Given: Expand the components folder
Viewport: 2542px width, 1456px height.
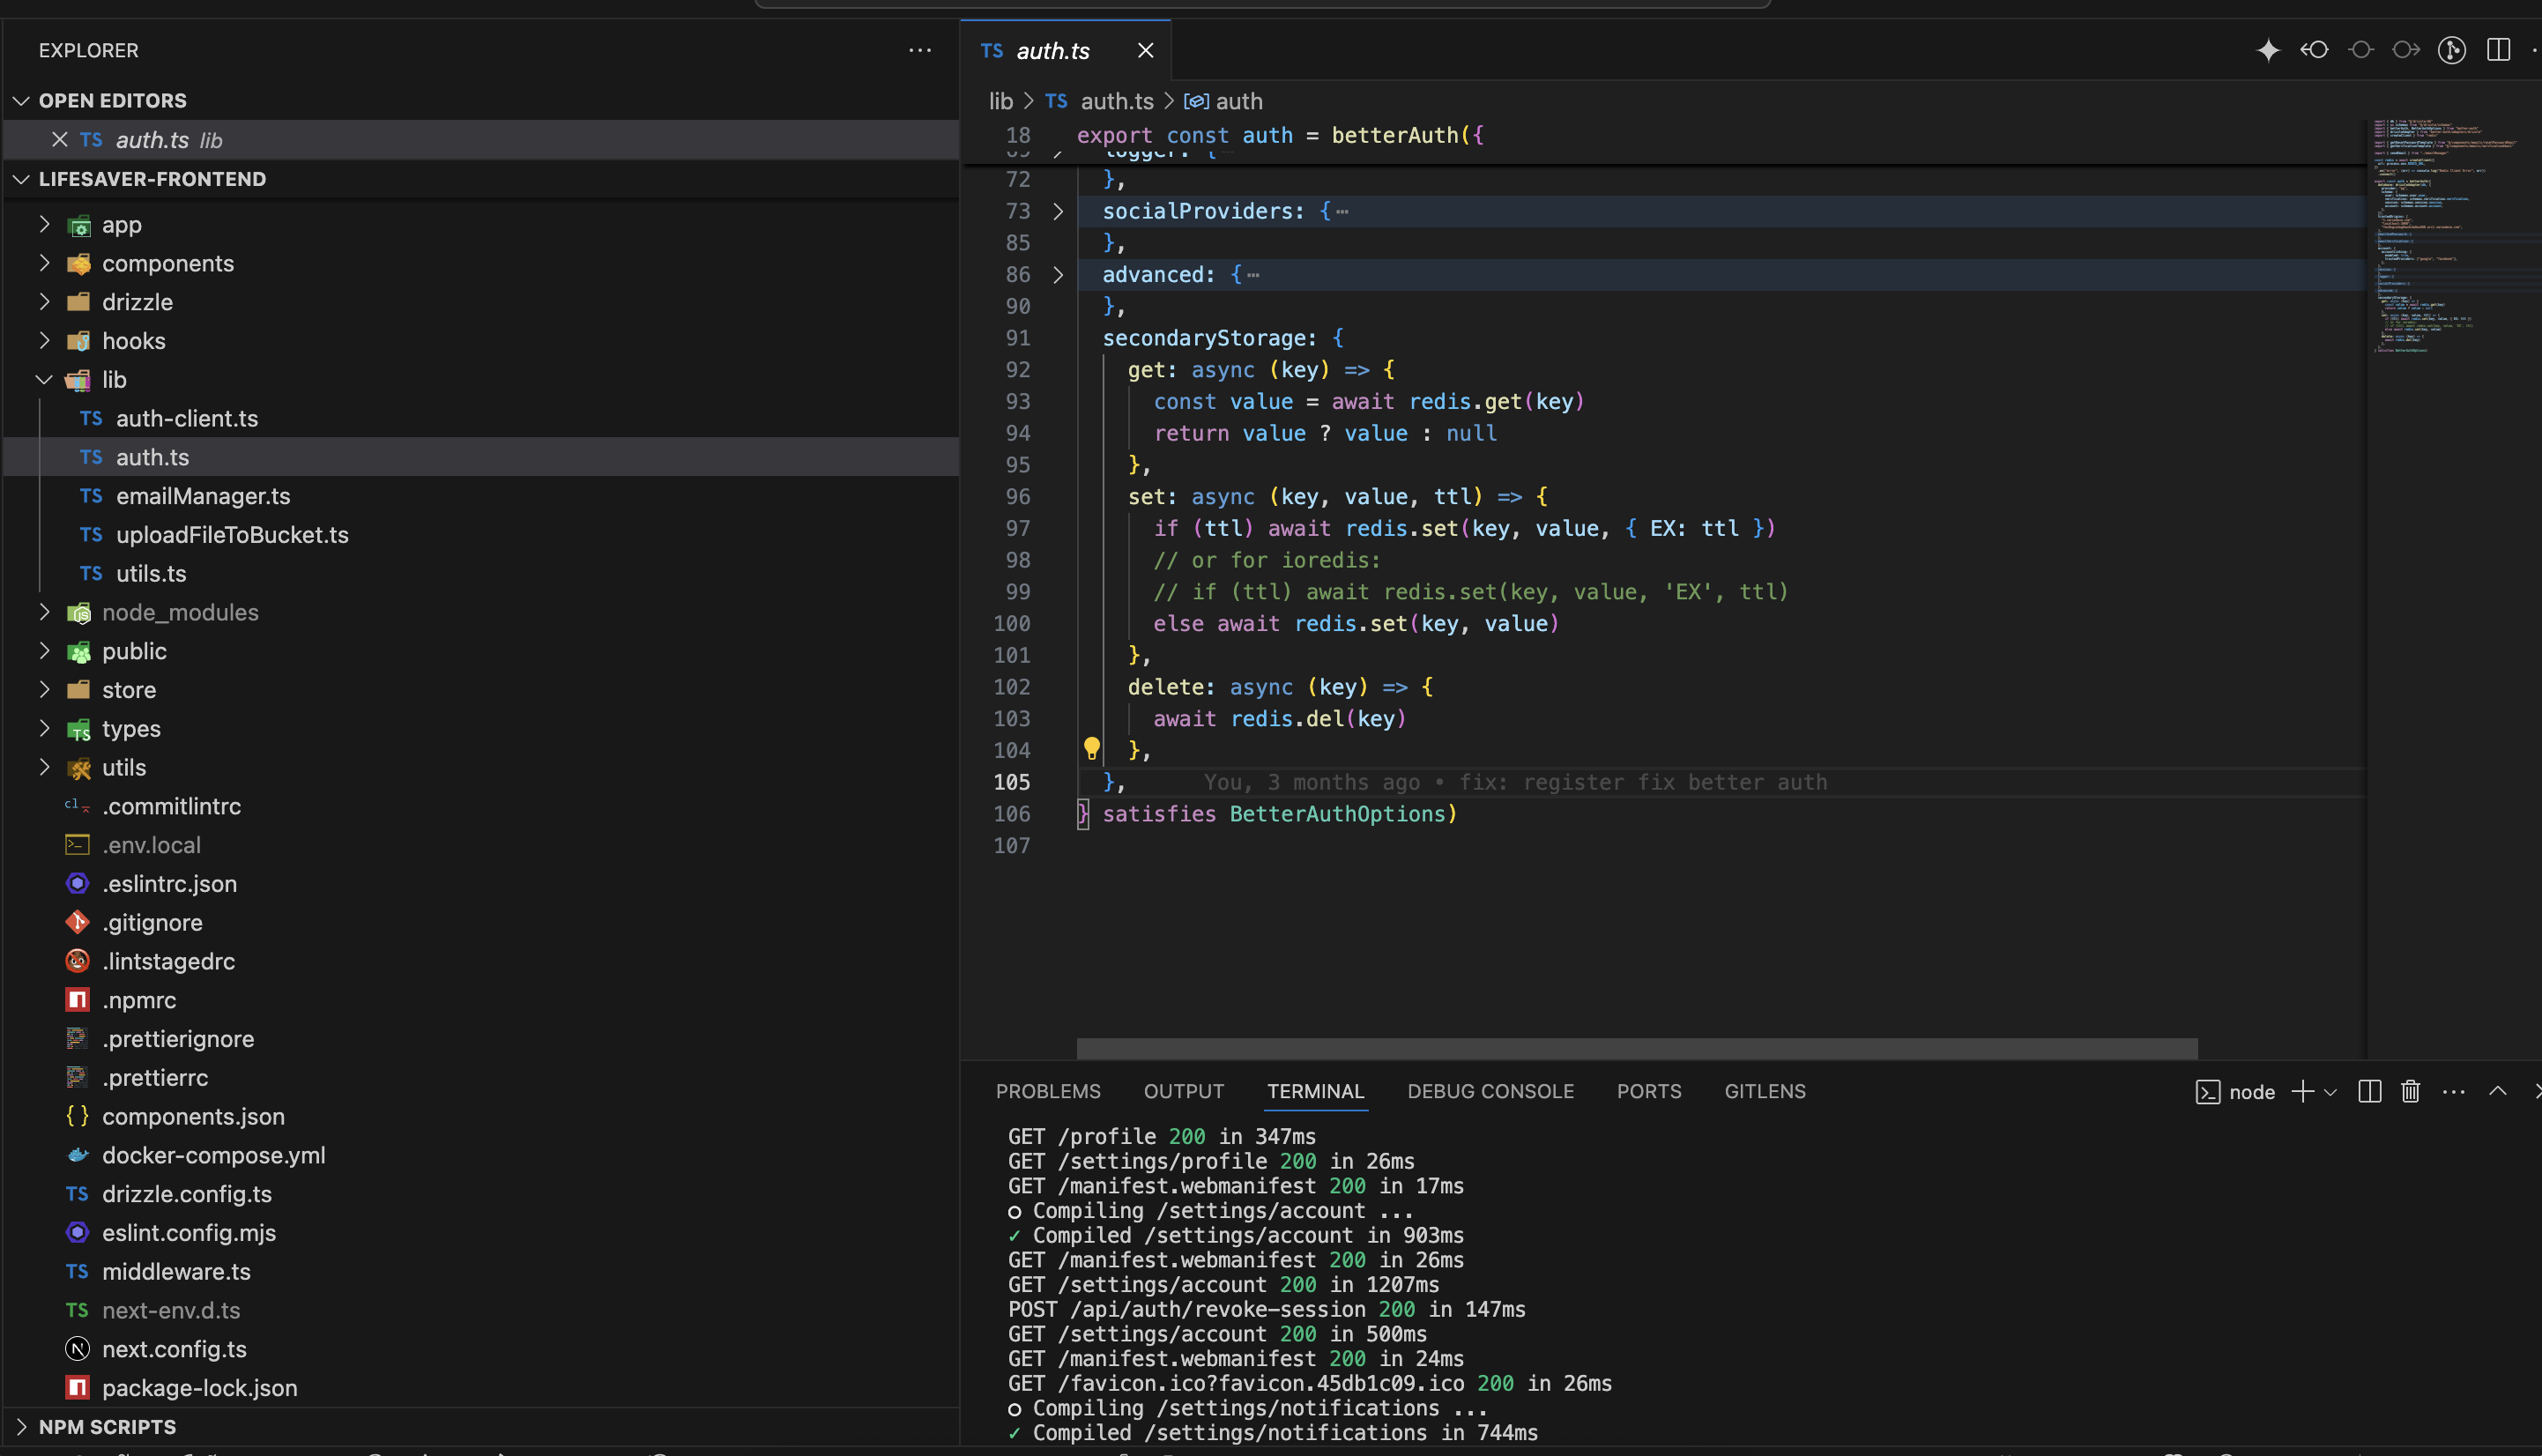Looking at the screenshot, I should pos(480,264).
